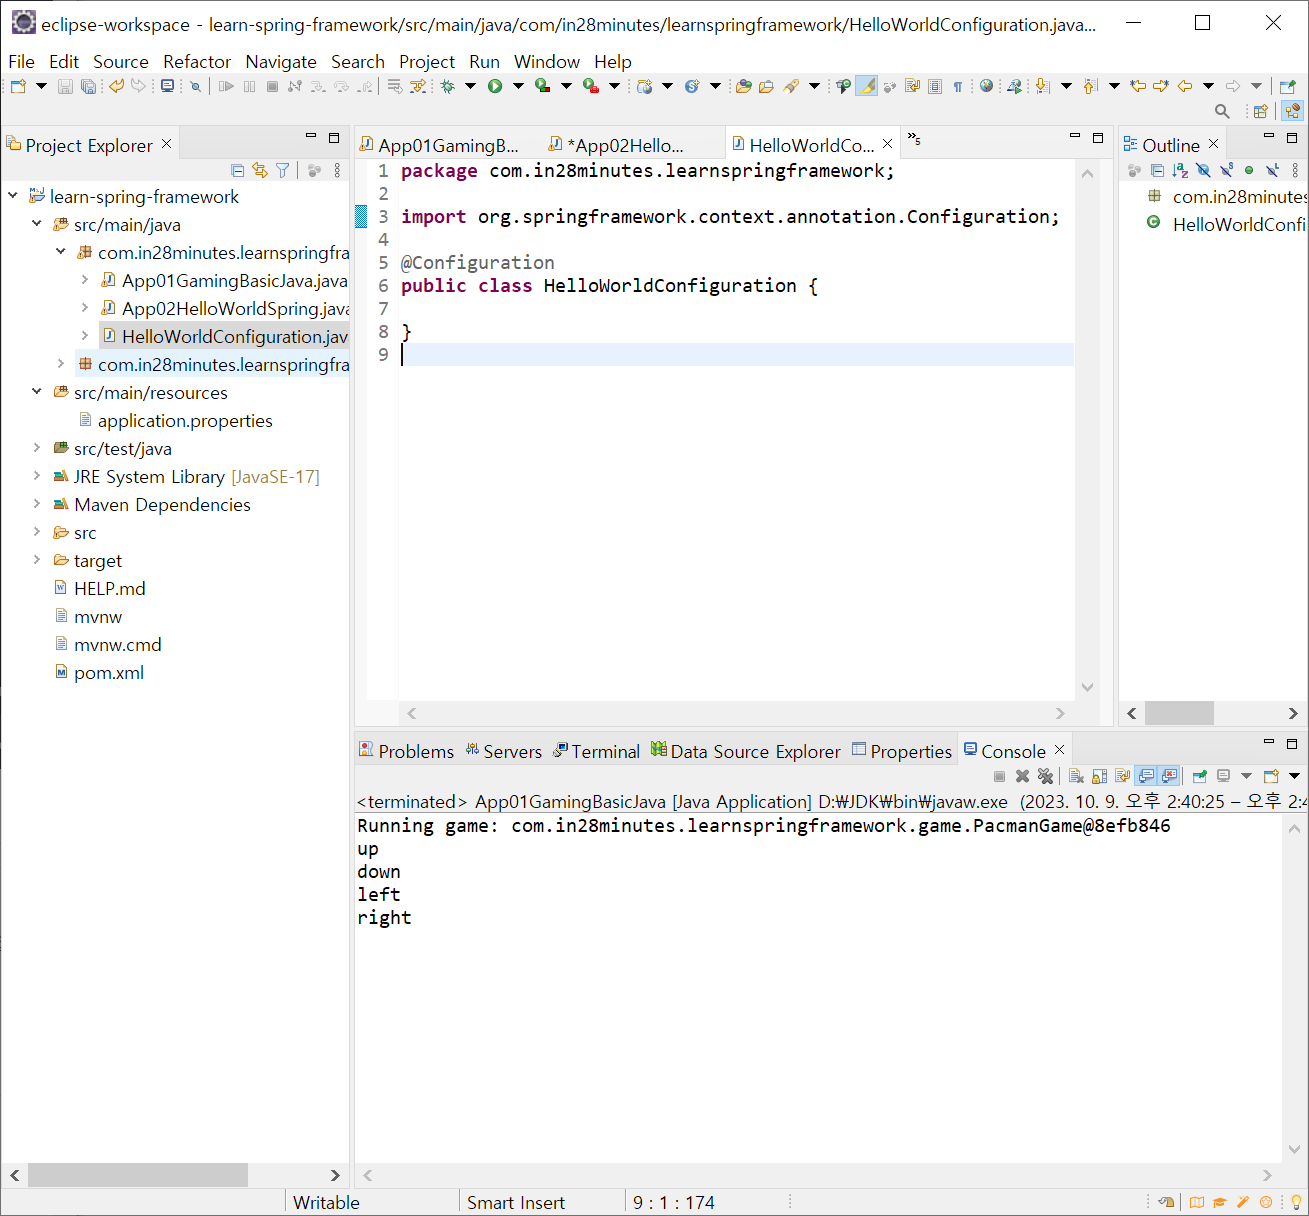Toggle Hide Fields in Outline
Screen dimensions: 1309x1216
point(1203,171)
